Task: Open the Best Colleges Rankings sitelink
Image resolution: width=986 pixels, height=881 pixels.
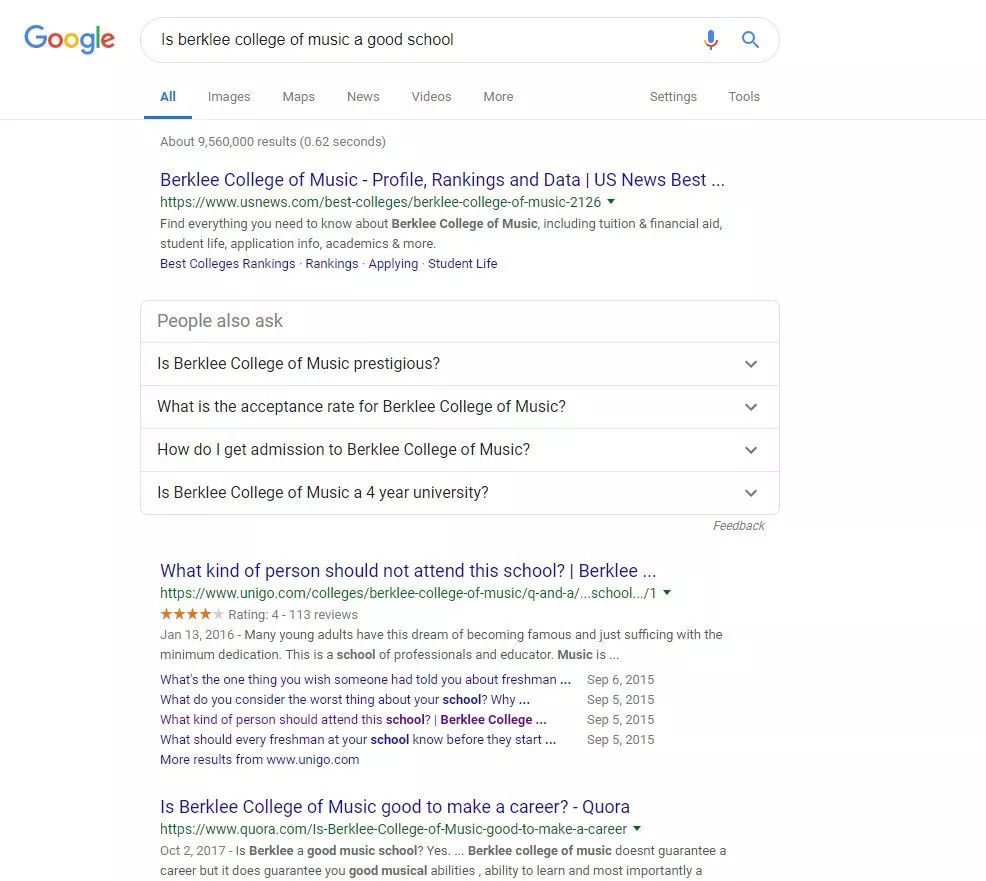Action: pyautogui.click(x=228, y=263)
